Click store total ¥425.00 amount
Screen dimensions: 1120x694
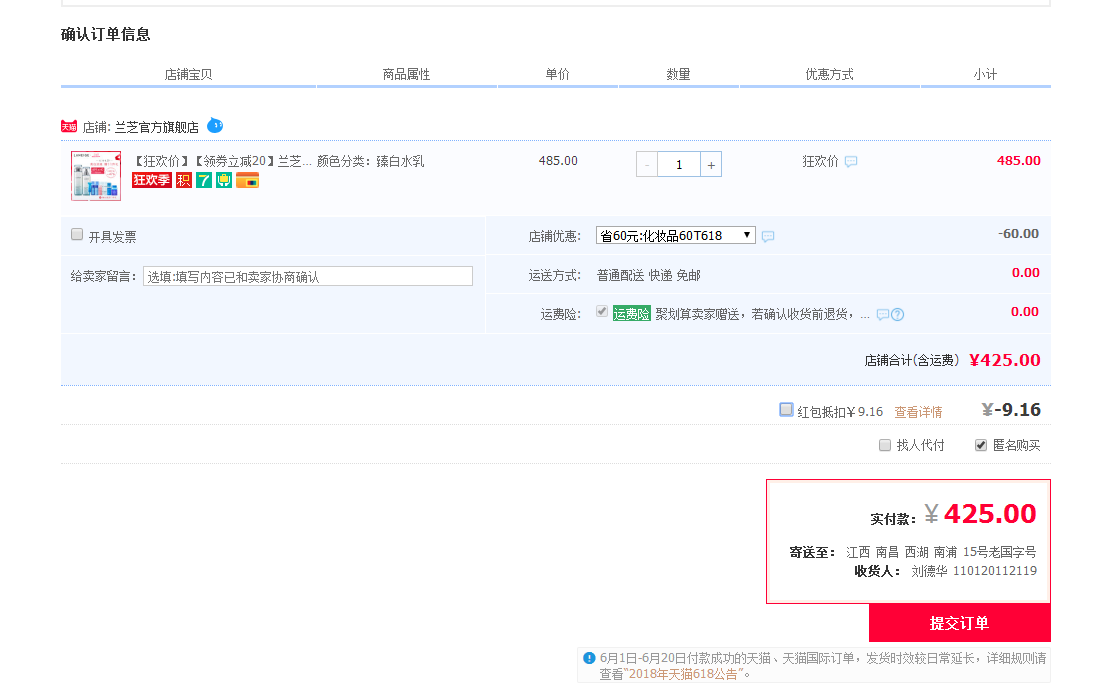pyautogui.click(x=1004, y=360)
